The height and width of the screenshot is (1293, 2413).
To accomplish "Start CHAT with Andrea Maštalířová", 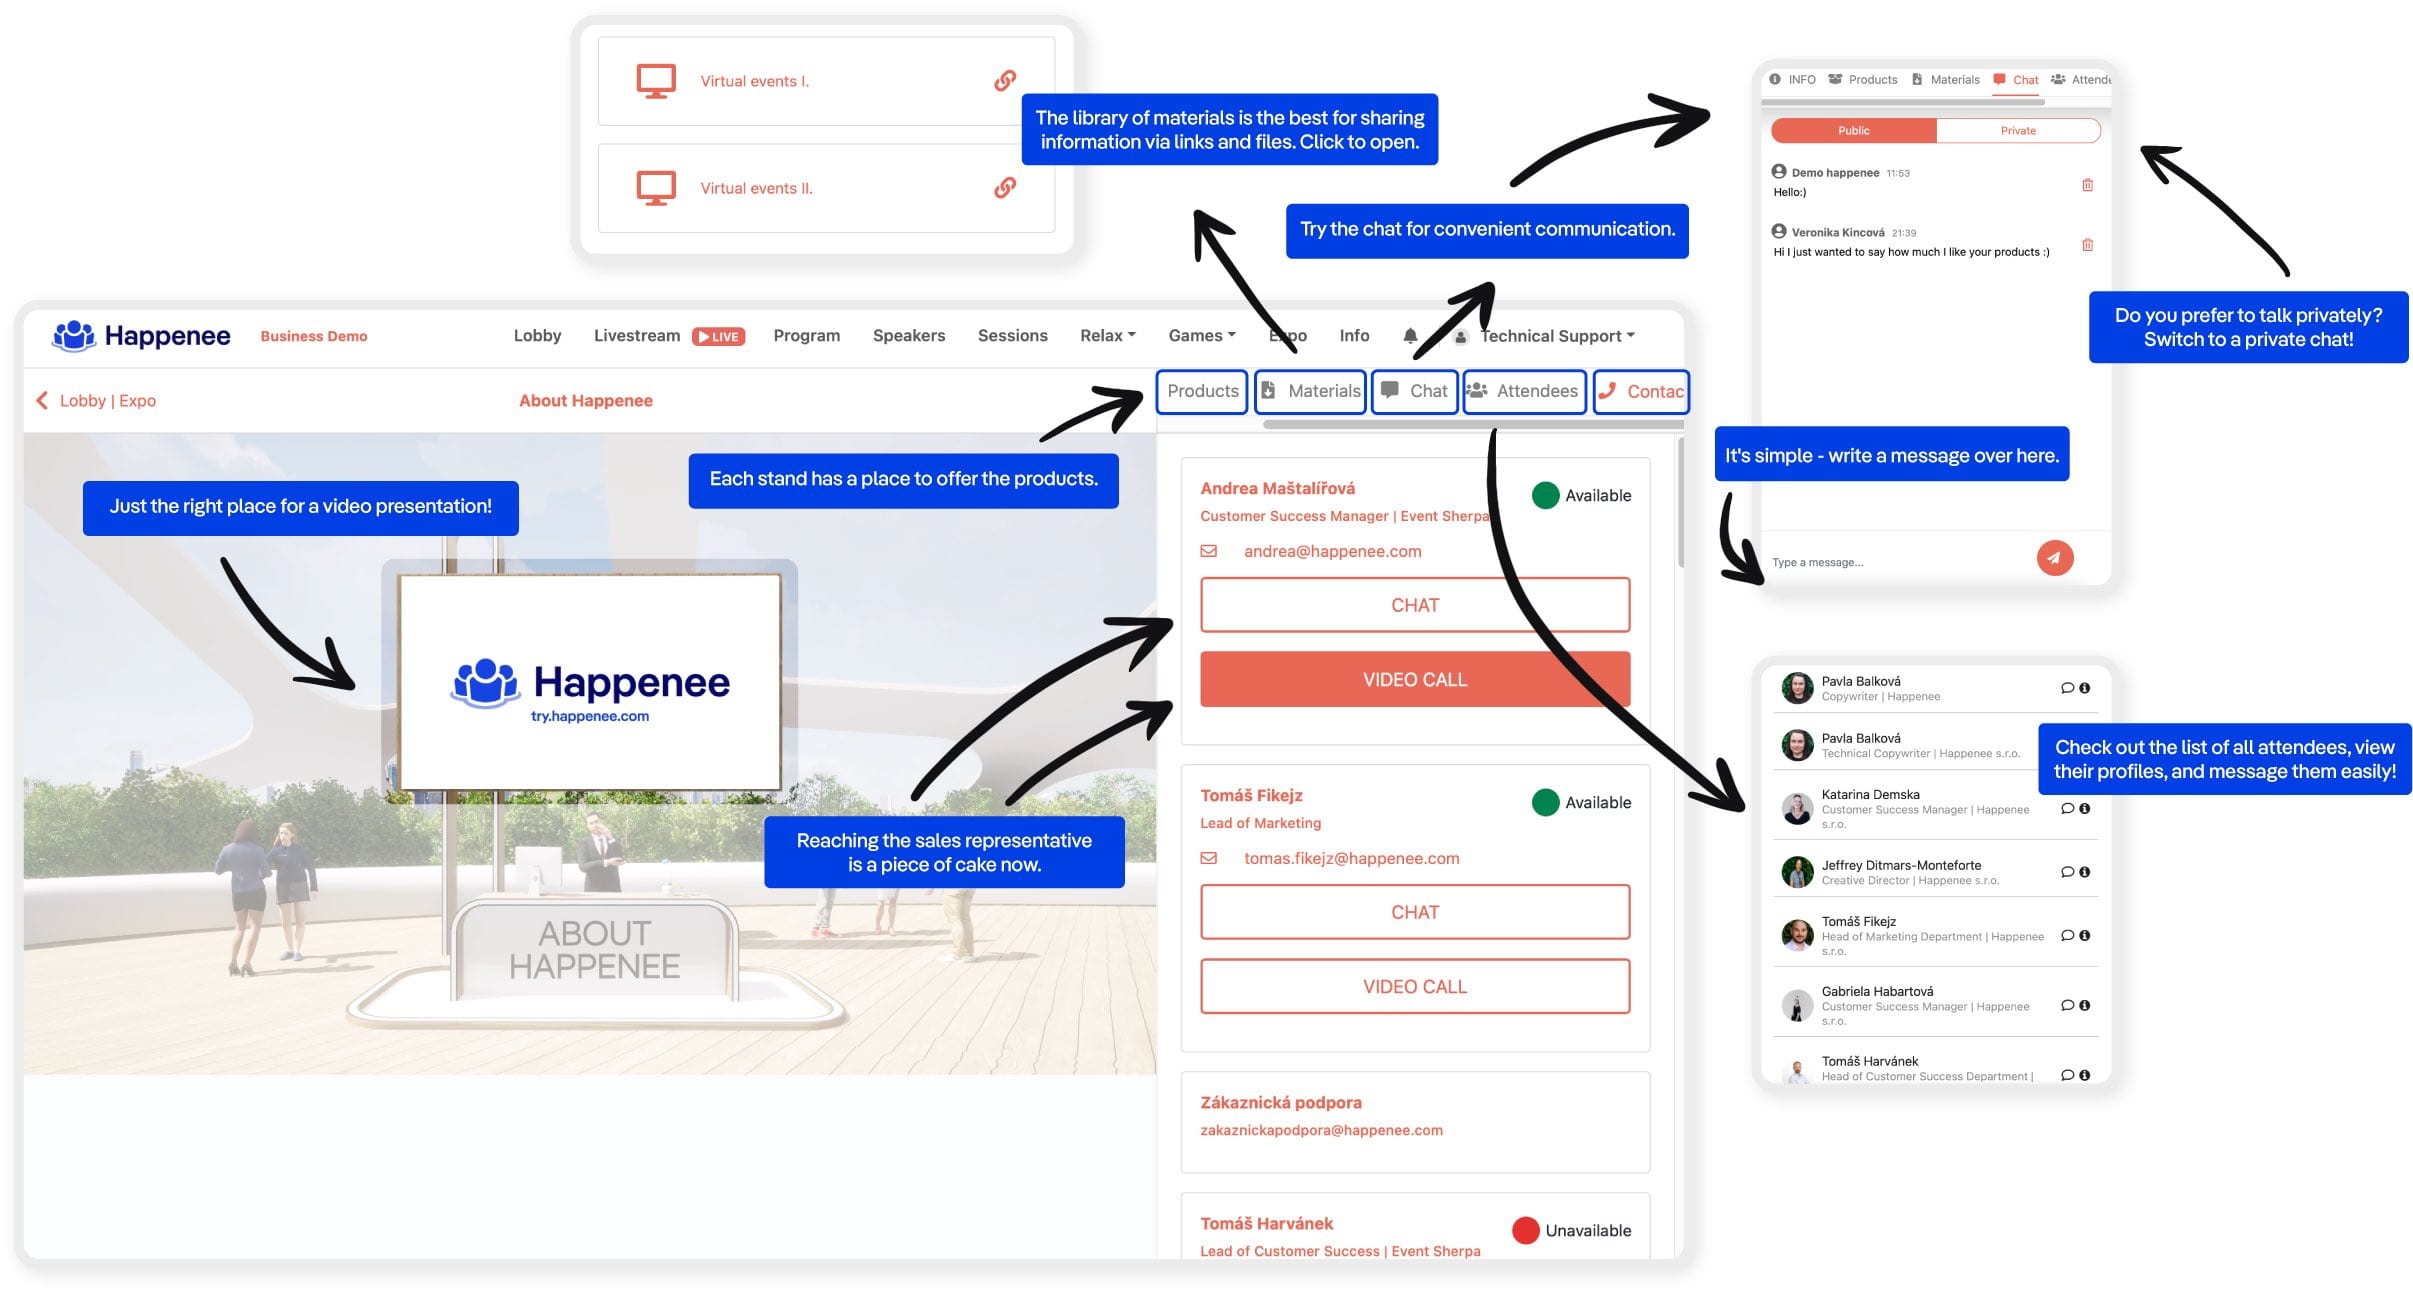I will pyautogui.click(x=1415, y=605).
